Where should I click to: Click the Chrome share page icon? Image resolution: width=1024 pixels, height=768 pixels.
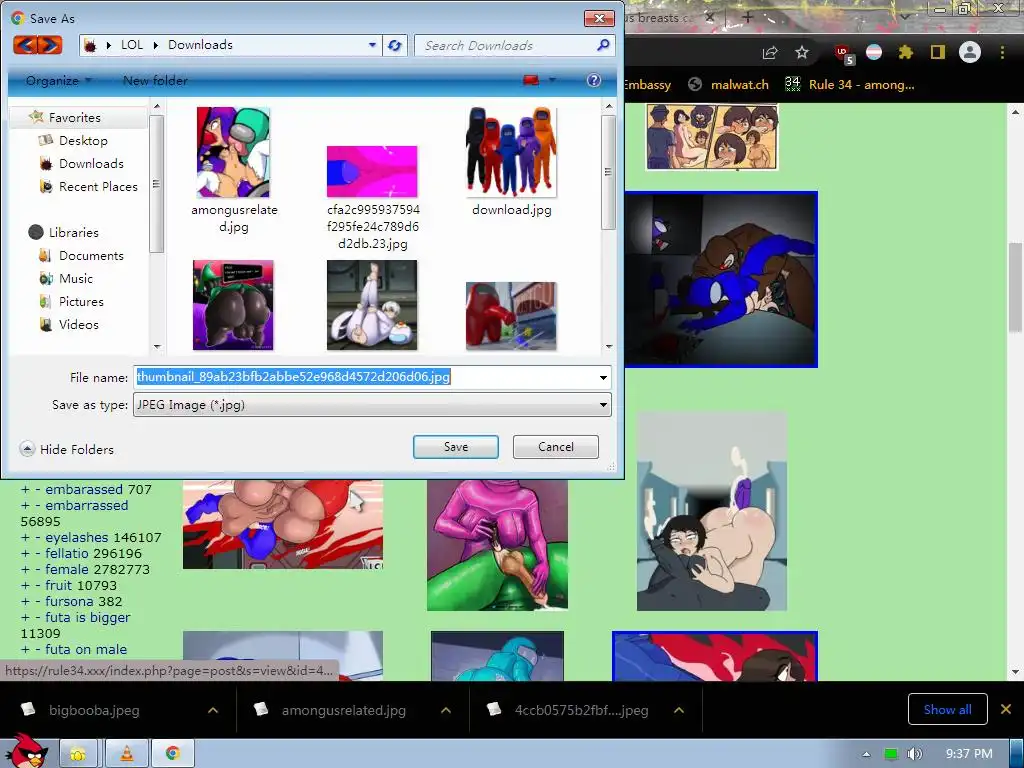770,53
